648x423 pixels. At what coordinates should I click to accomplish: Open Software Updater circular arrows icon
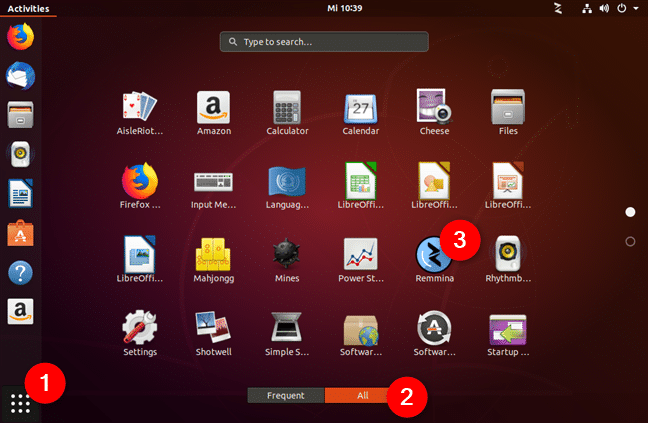click(434, 334)
